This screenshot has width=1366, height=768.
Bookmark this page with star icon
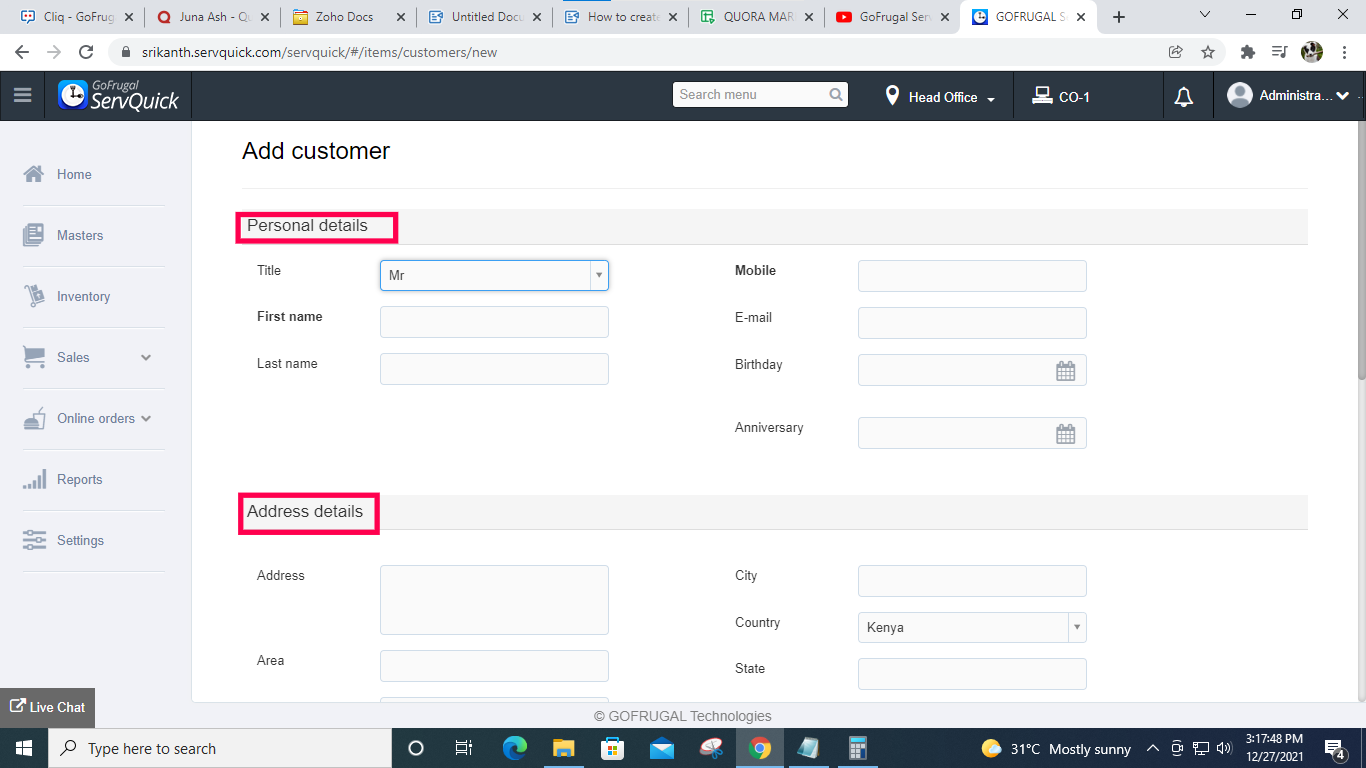click(x=1208, y=52)
